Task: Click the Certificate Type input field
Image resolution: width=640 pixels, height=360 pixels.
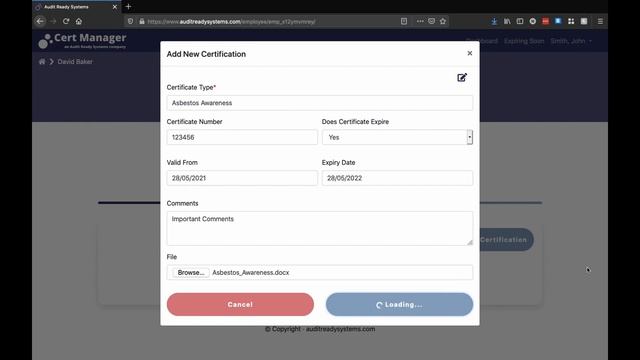Action: (x=320, y=103)
